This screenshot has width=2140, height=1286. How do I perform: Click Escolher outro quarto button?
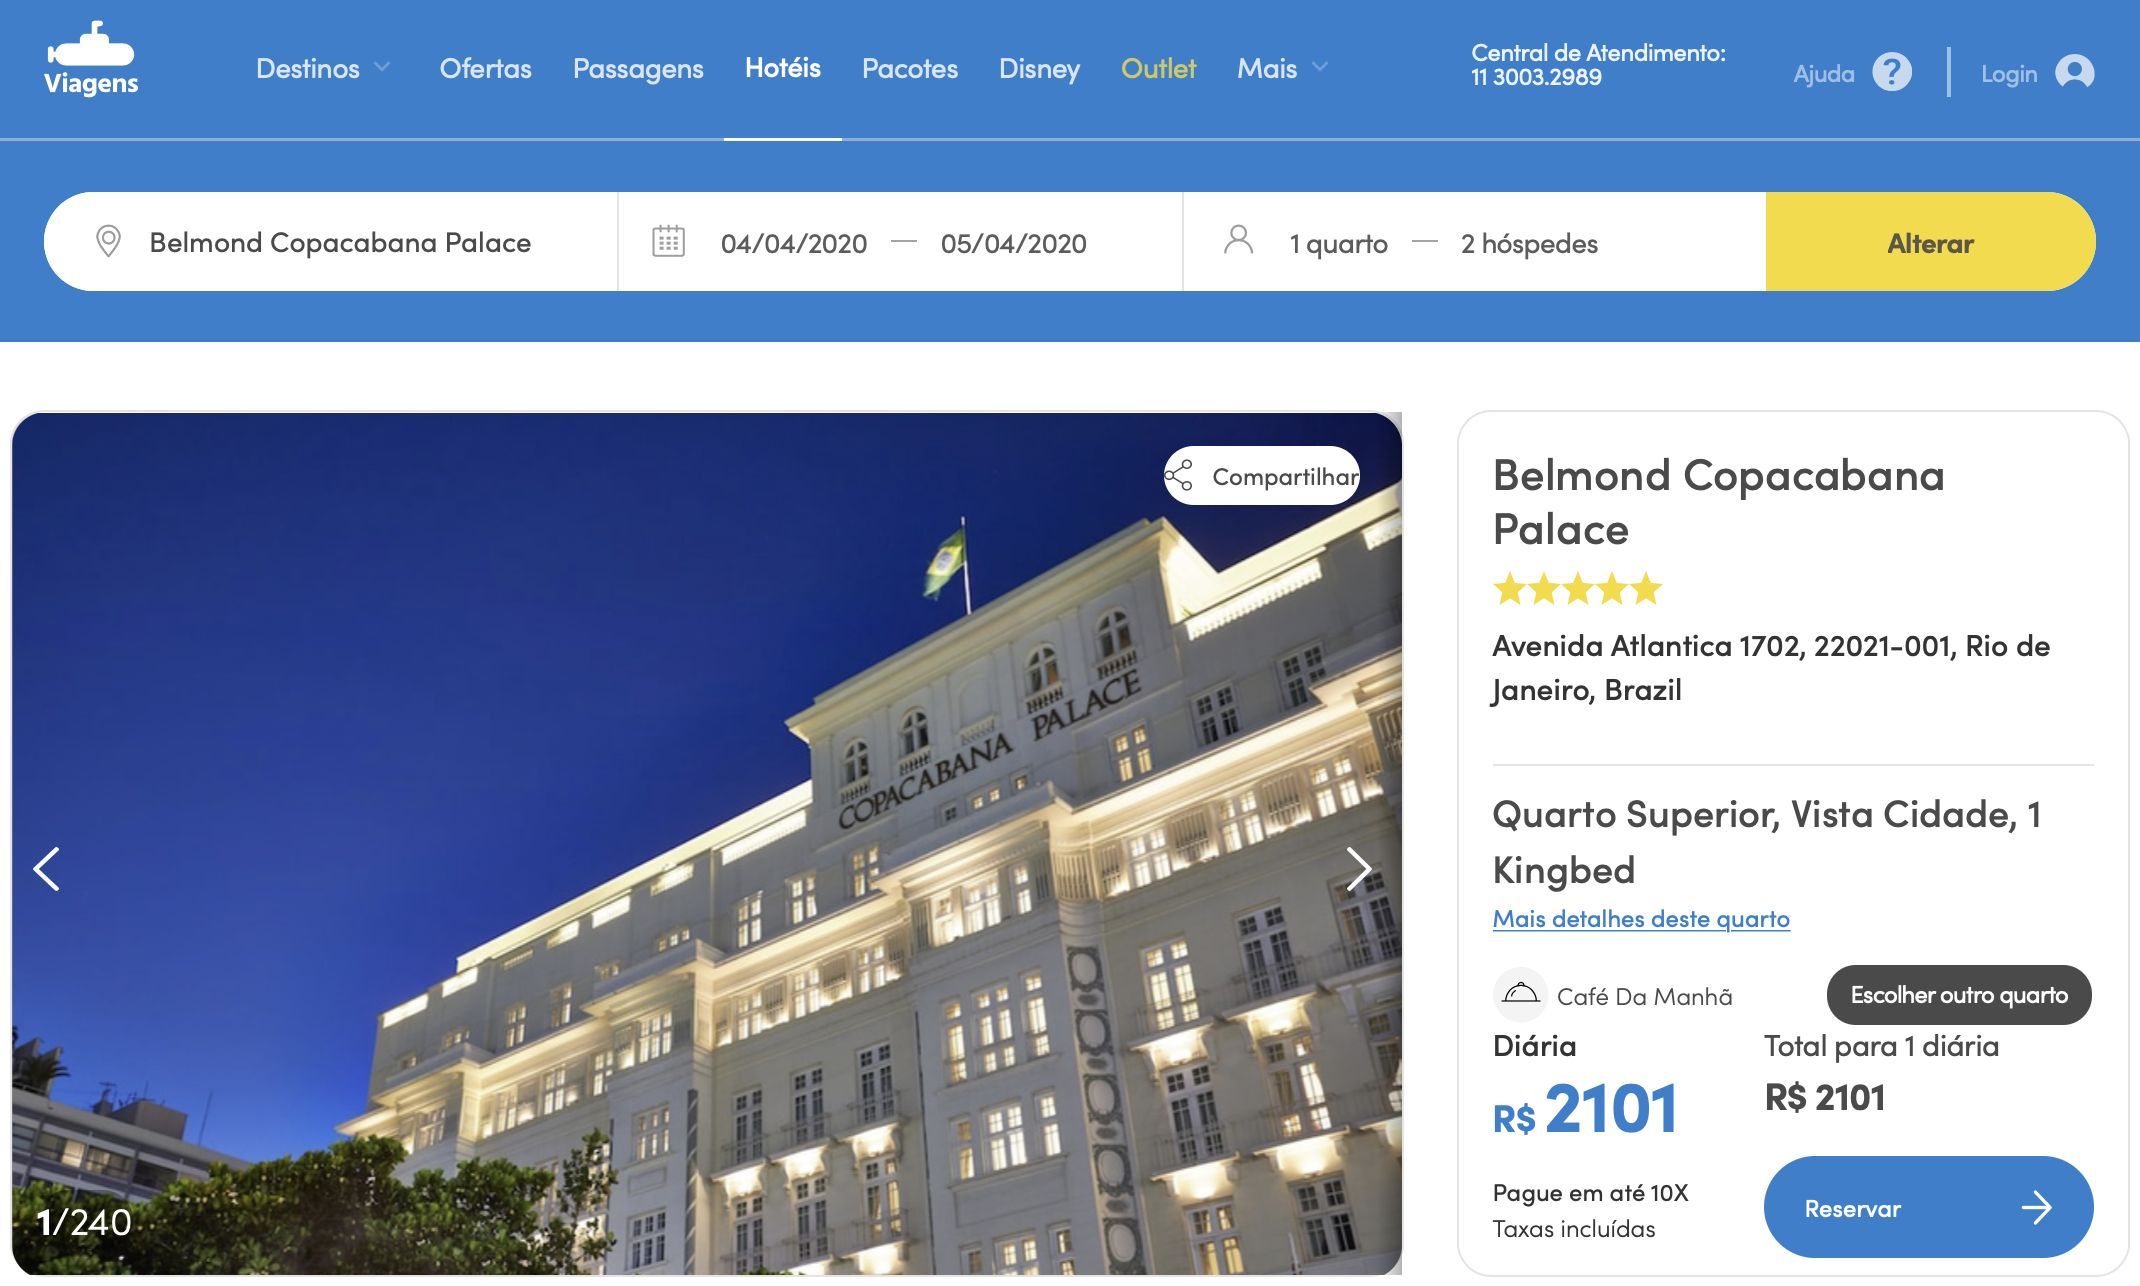click(x=1959, y=995)
